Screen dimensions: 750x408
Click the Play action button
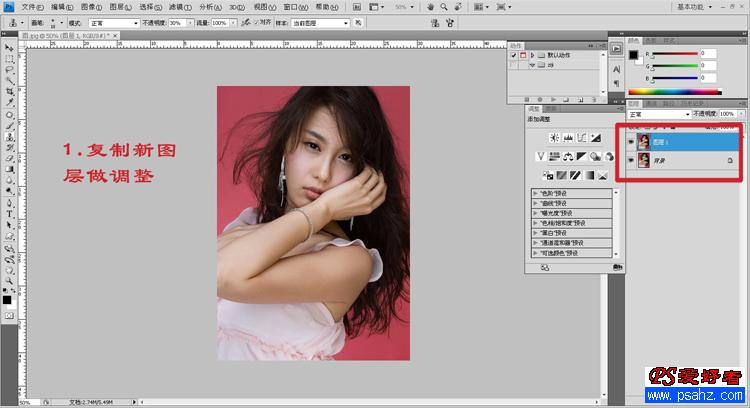pyautogui.click(x=553, y=99)
